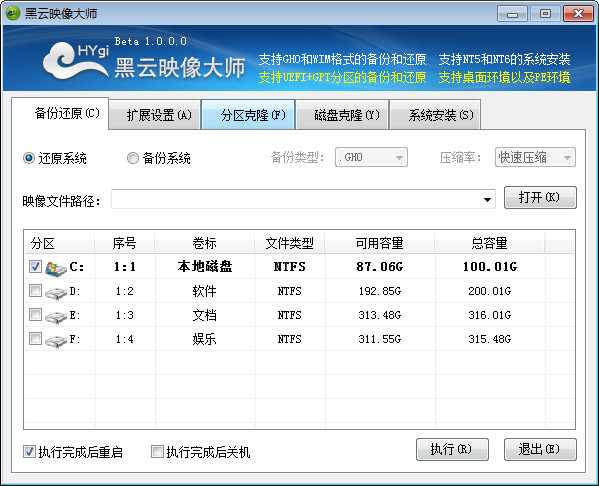Screen dimensions: 599x486
Task: Expand the 压缩率 快速压缩 dropdown
Action: [535, 157]
